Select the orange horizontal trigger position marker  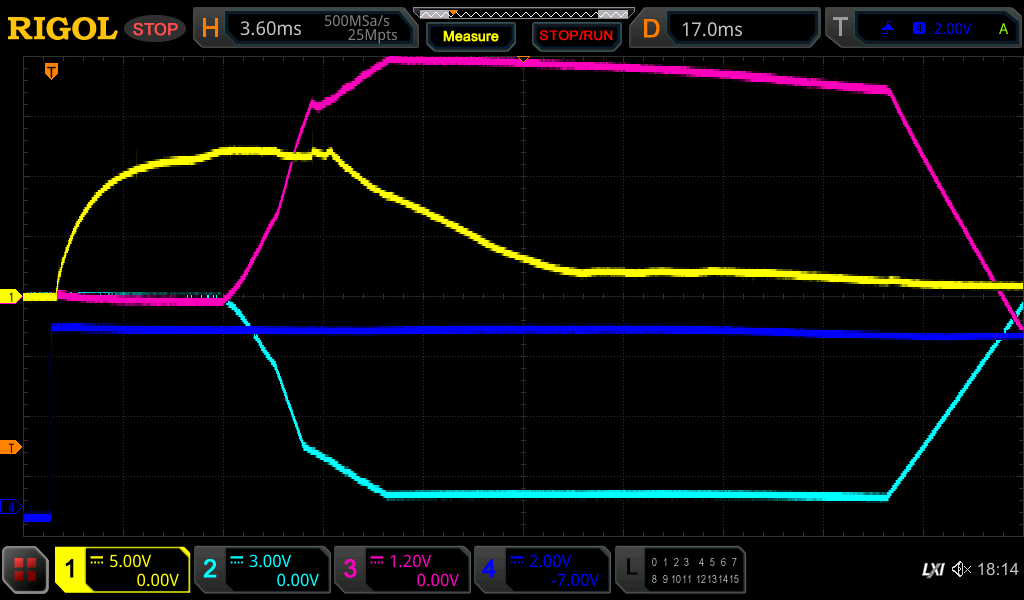point(51,71)
